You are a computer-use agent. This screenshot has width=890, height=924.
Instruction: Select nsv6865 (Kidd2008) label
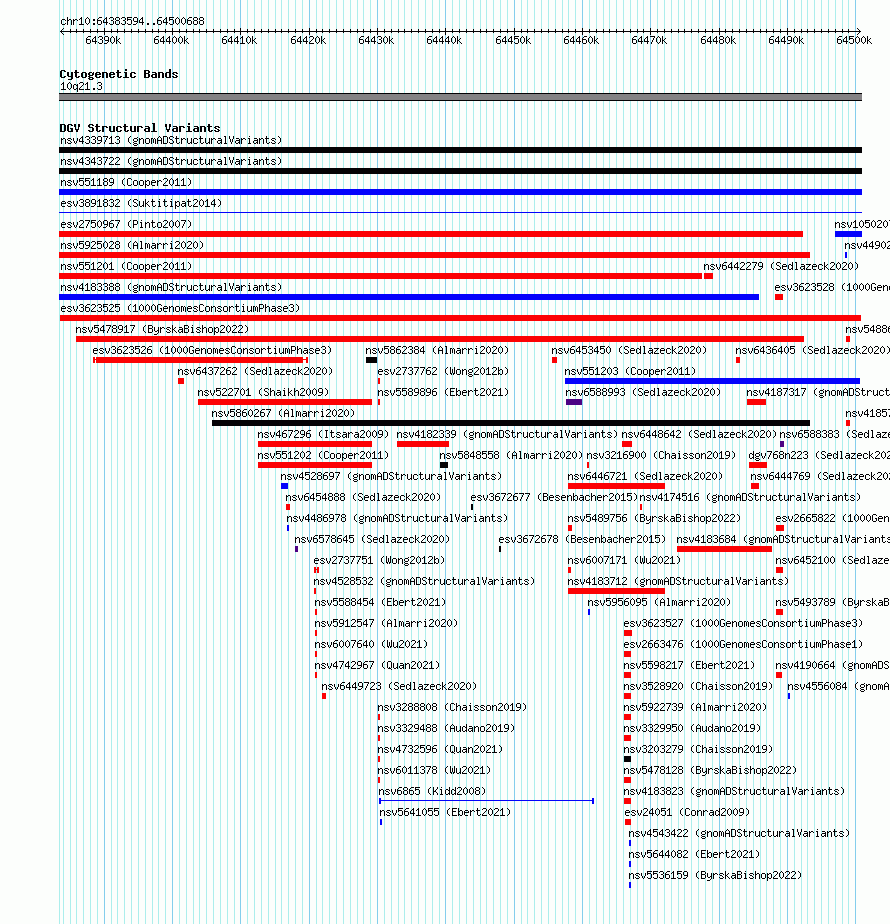tap(432, 791)
